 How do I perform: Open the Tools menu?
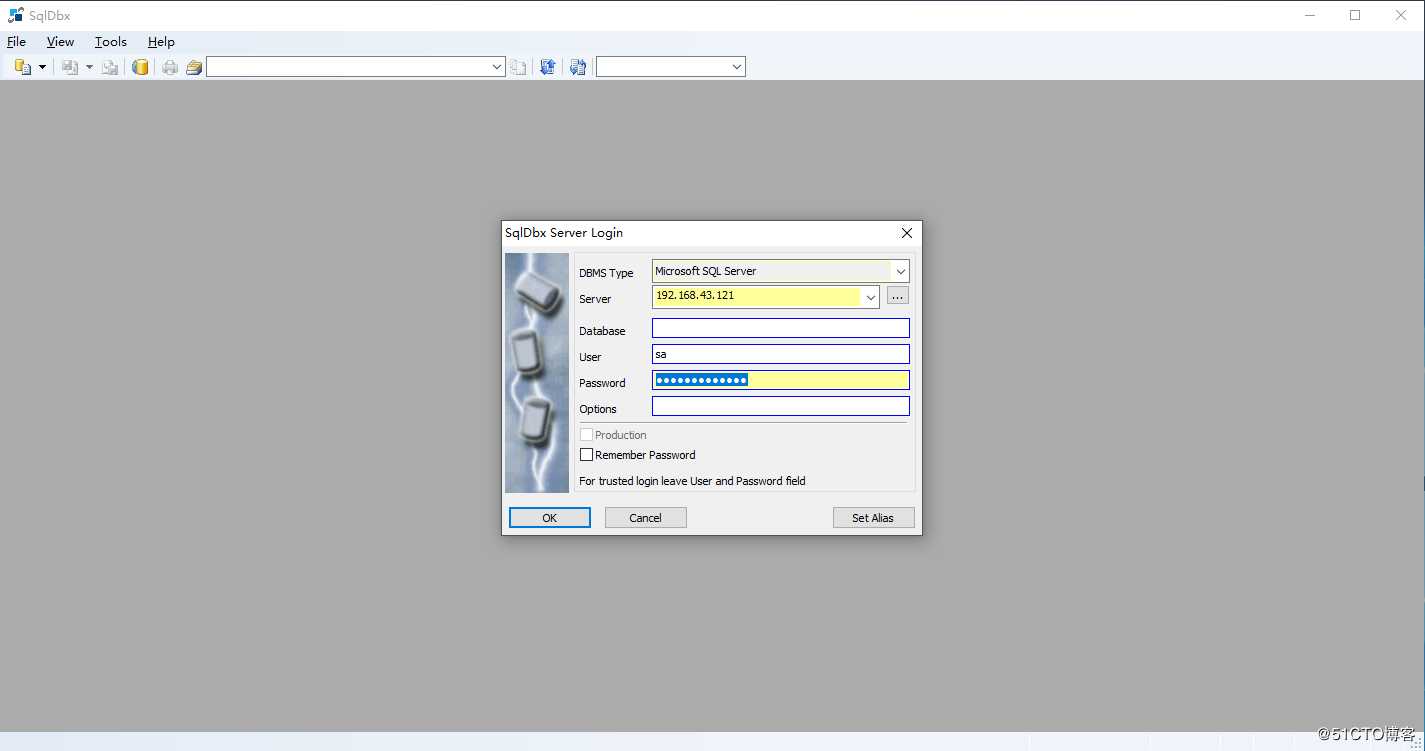click(110, 42)
